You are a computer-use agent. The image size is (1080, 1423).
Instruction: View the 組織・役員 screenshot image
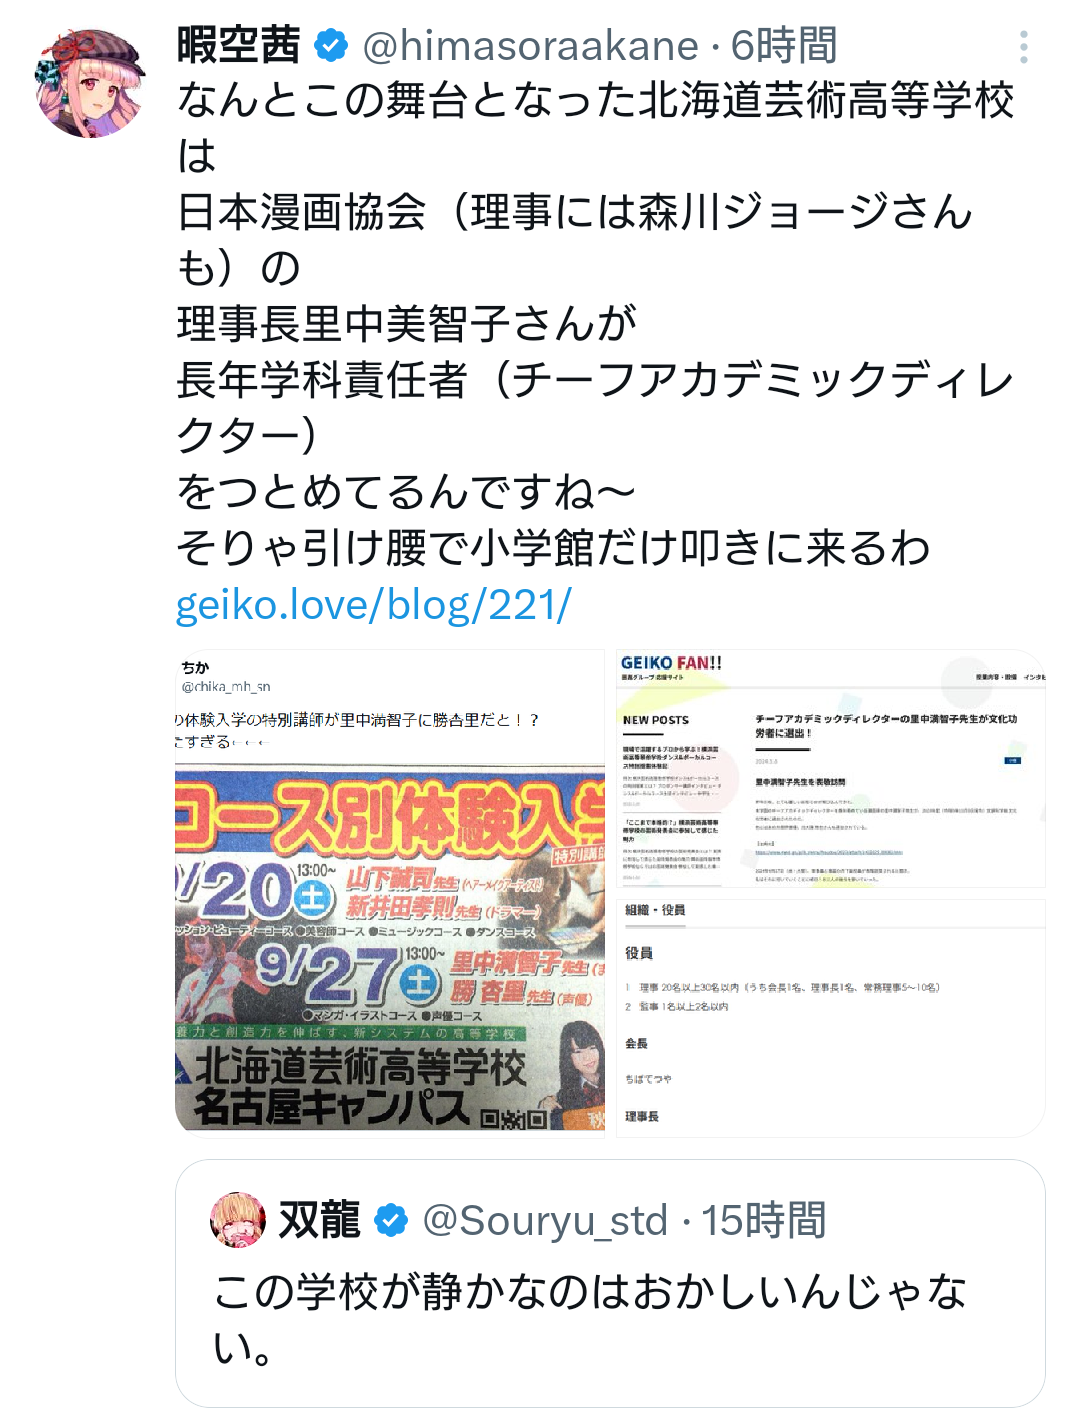831,1017
